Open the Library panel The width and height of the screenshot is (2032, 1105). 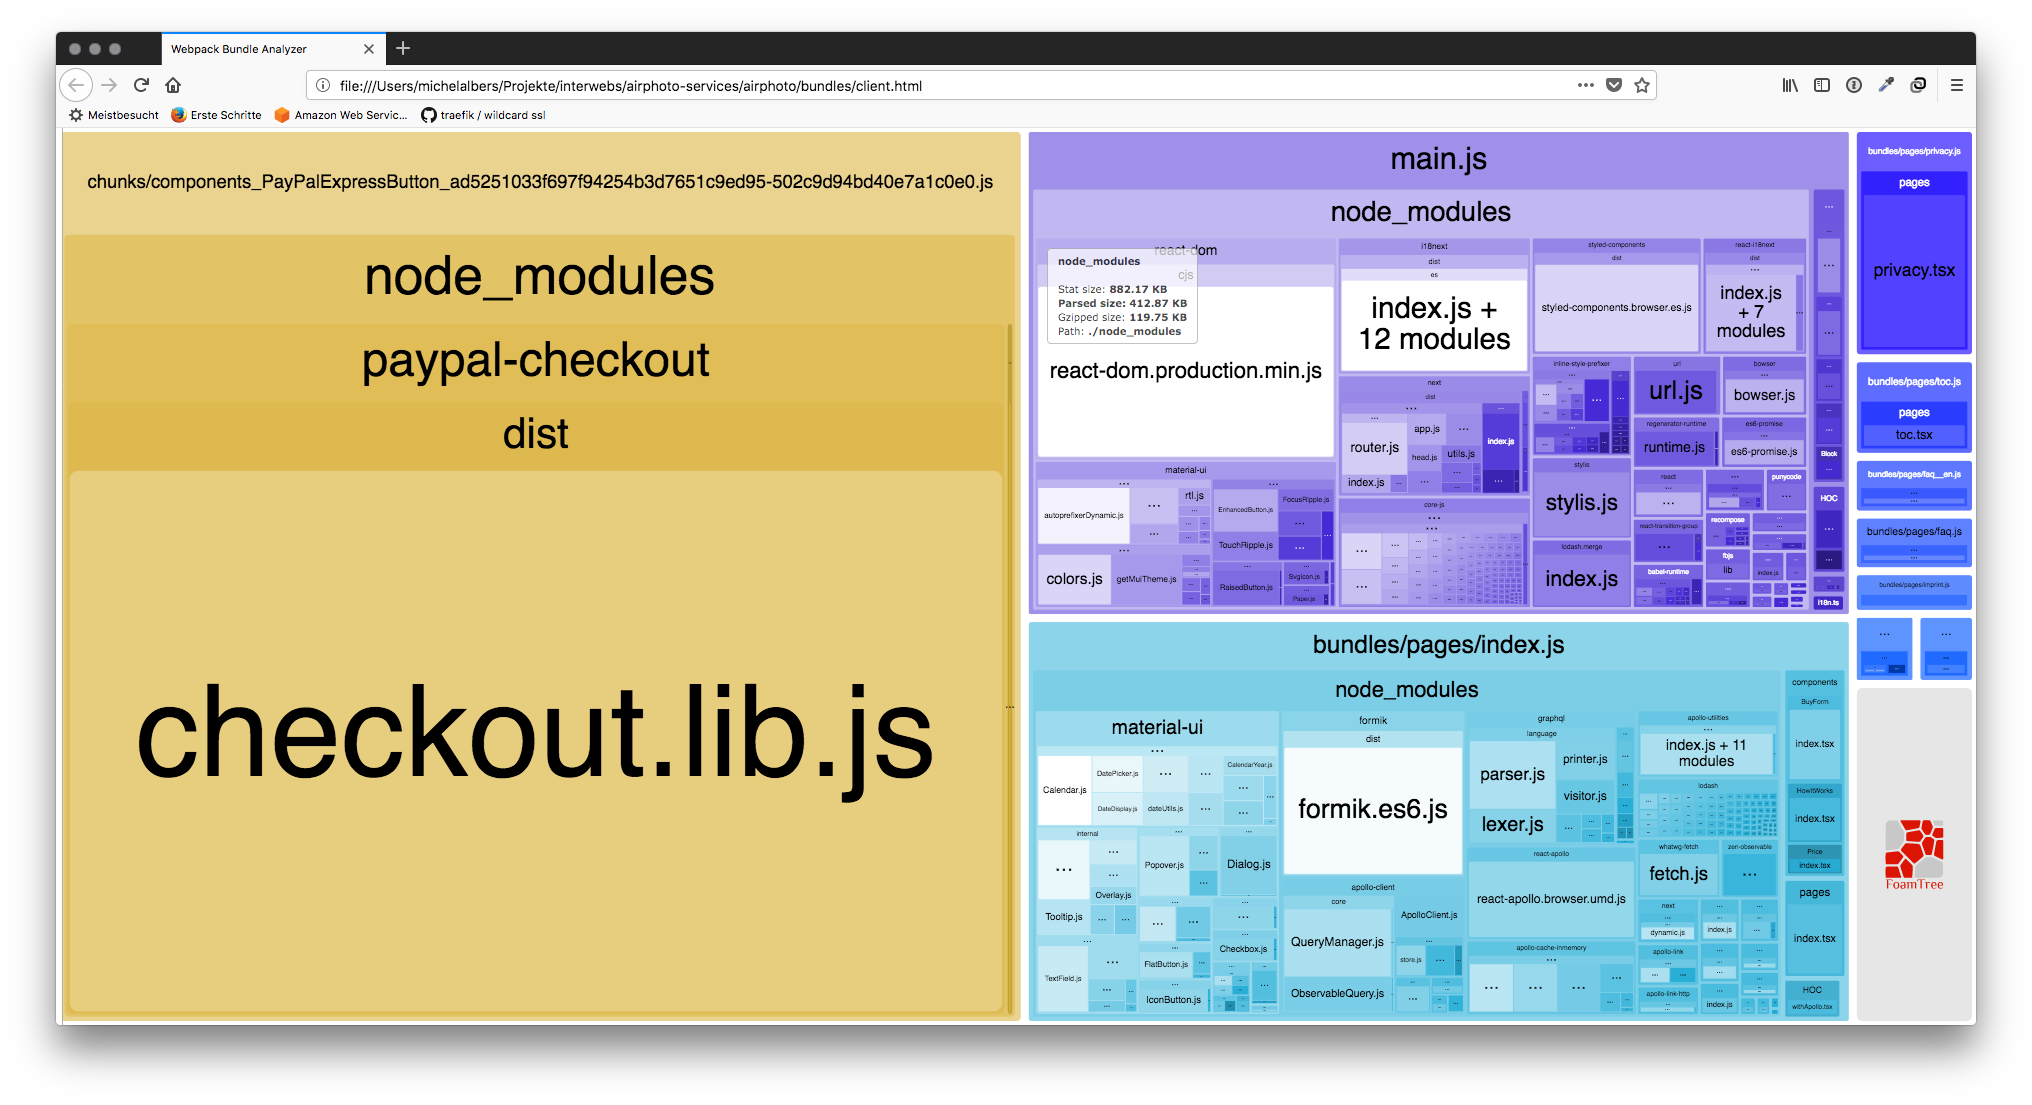1790,85
